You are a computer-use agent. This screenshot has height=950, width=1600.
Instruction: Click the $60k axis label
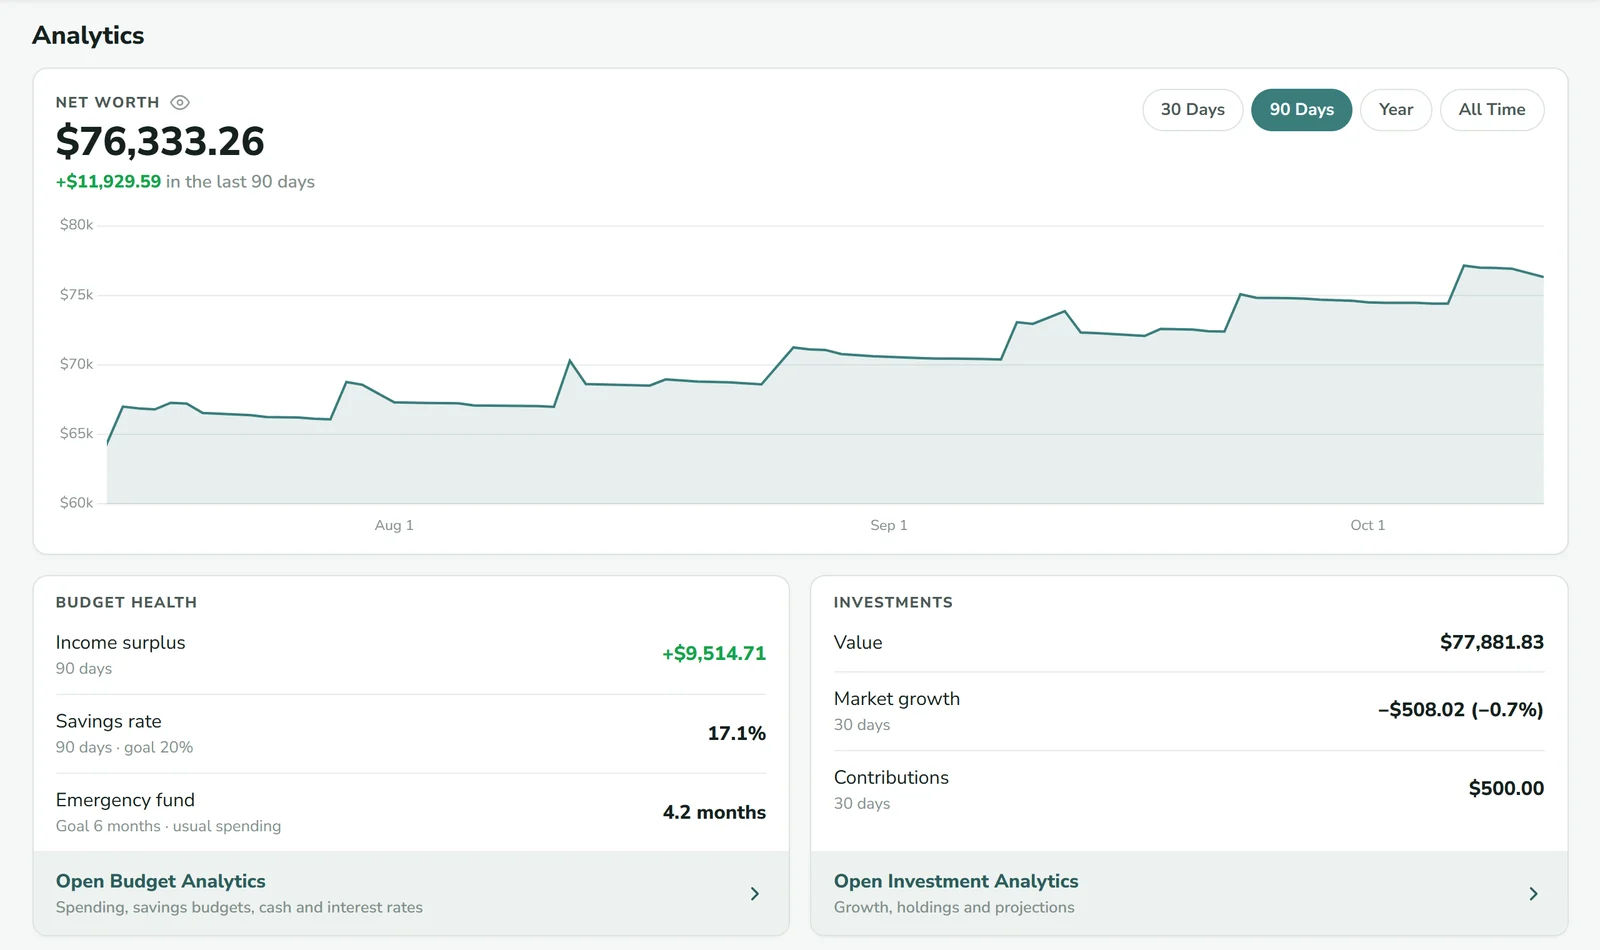tap(76, 503)
